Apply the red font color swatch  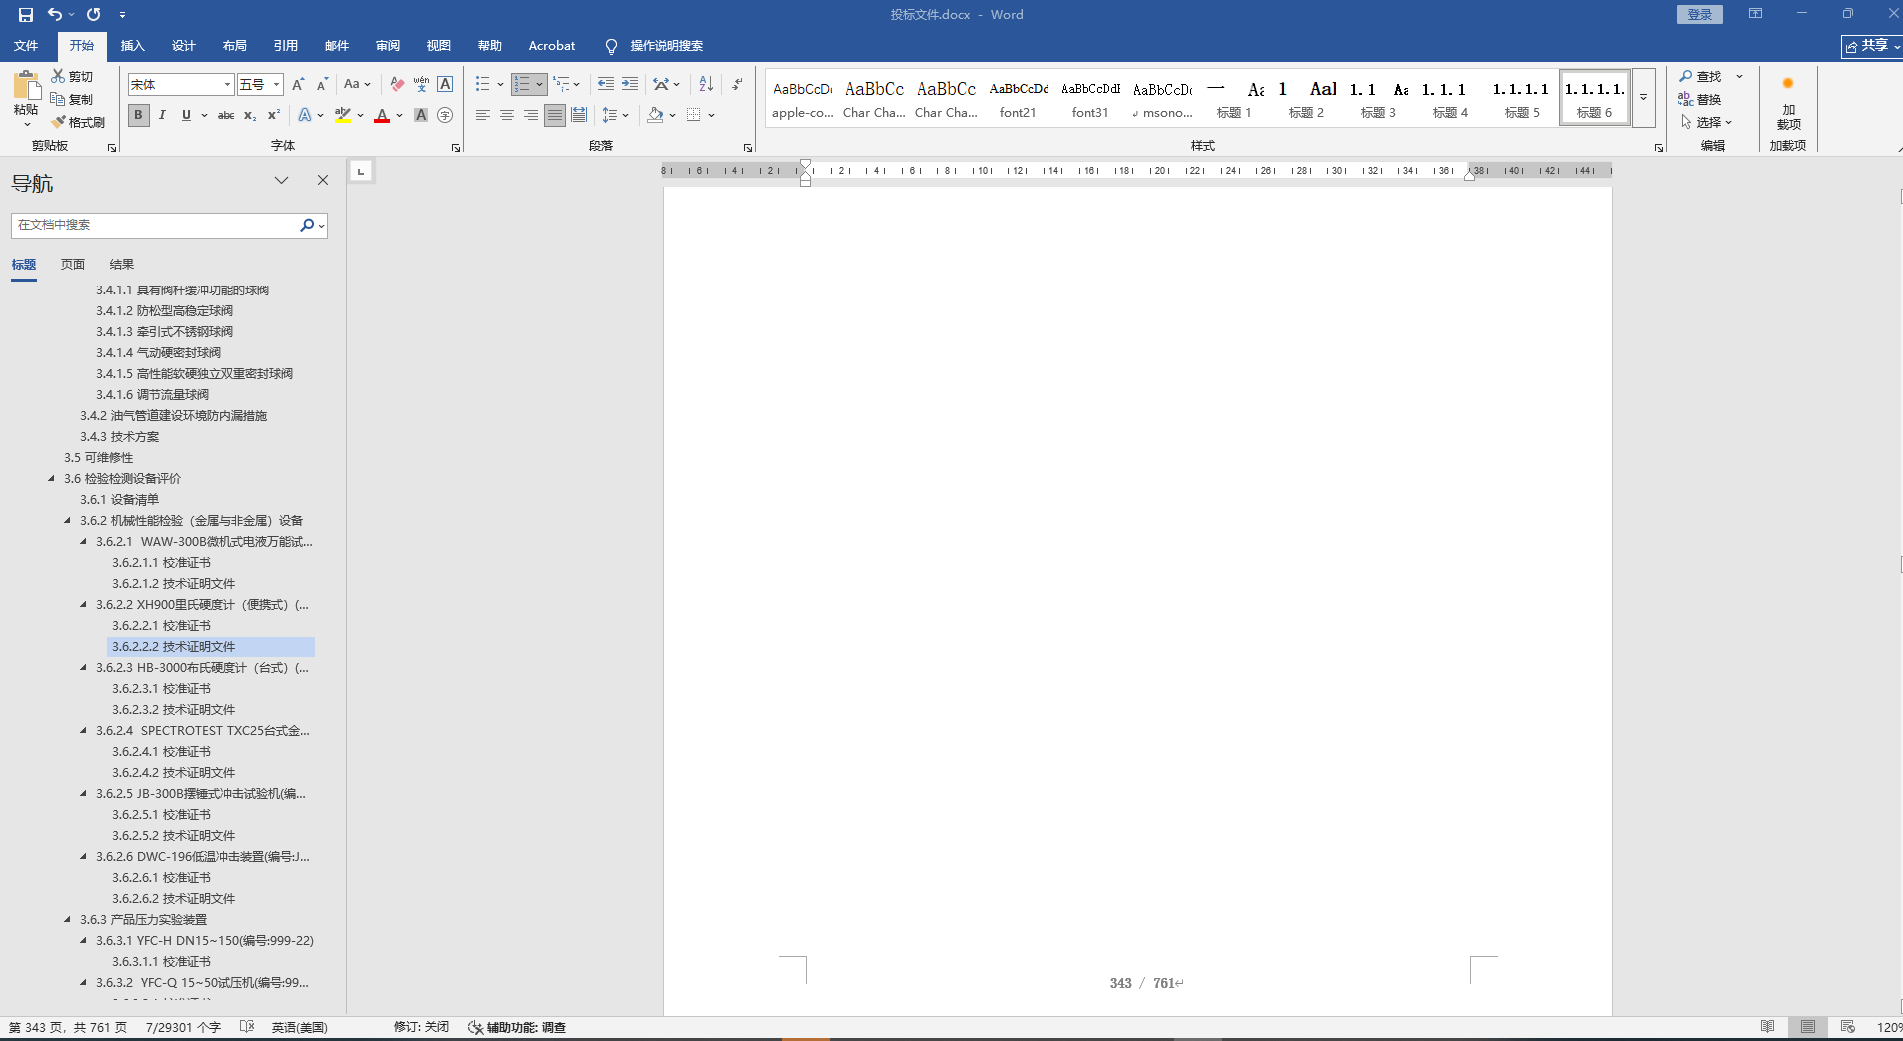(381, 115)
